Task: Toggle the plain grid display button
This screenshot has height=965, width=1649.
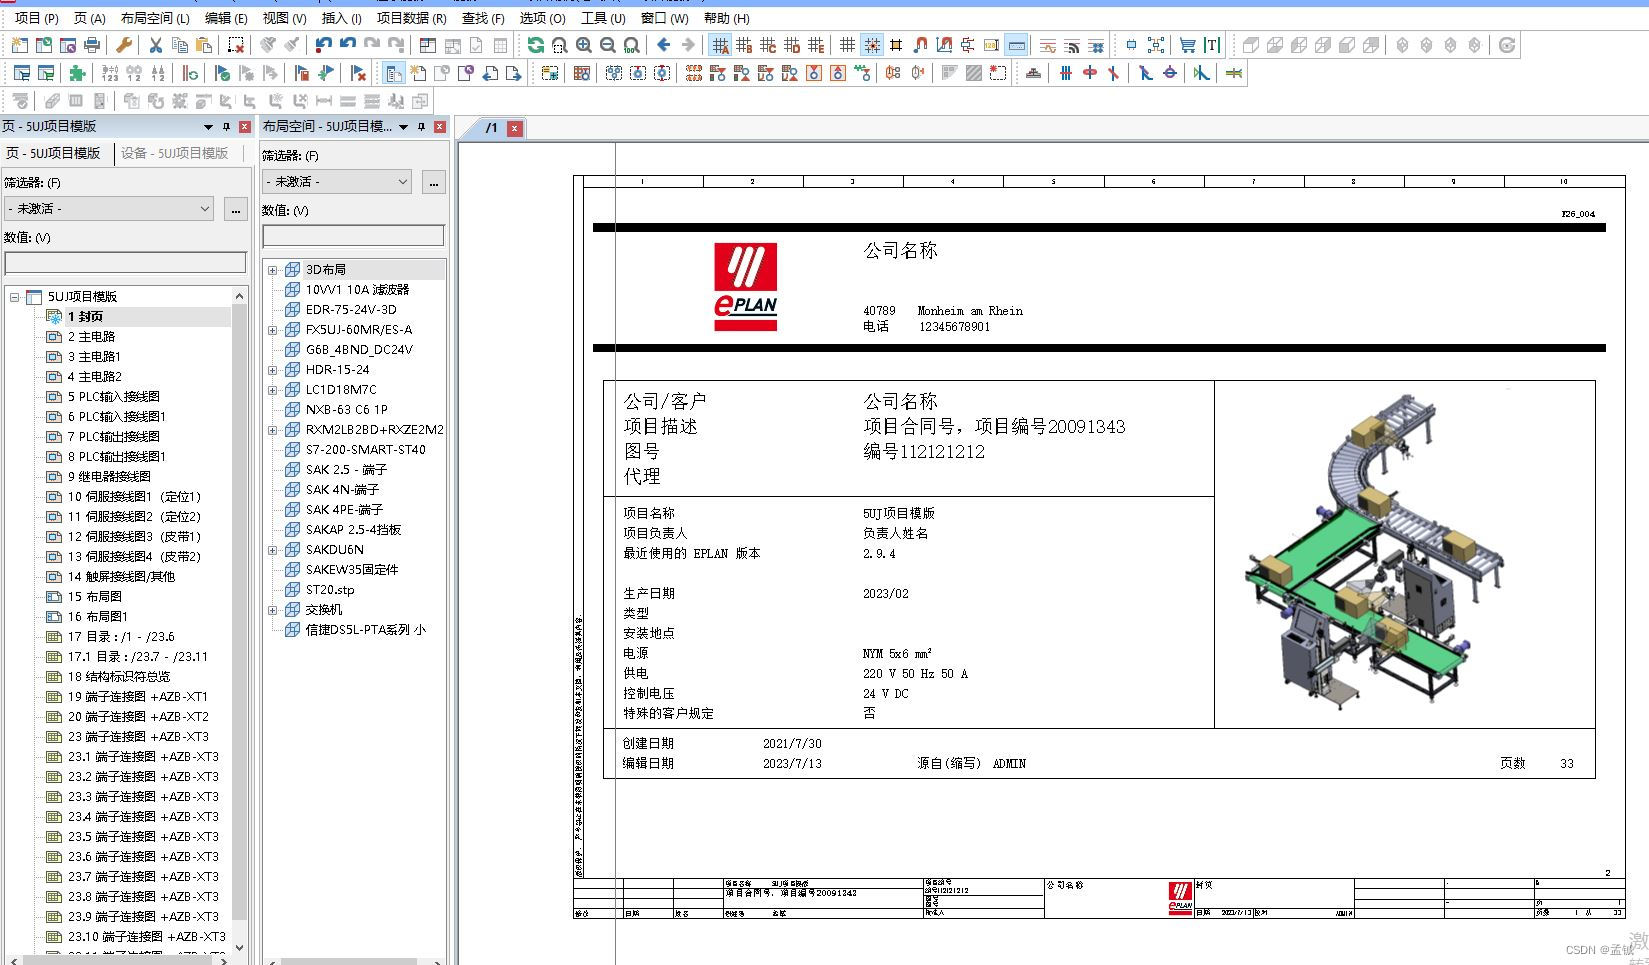Action: point(848,45)
